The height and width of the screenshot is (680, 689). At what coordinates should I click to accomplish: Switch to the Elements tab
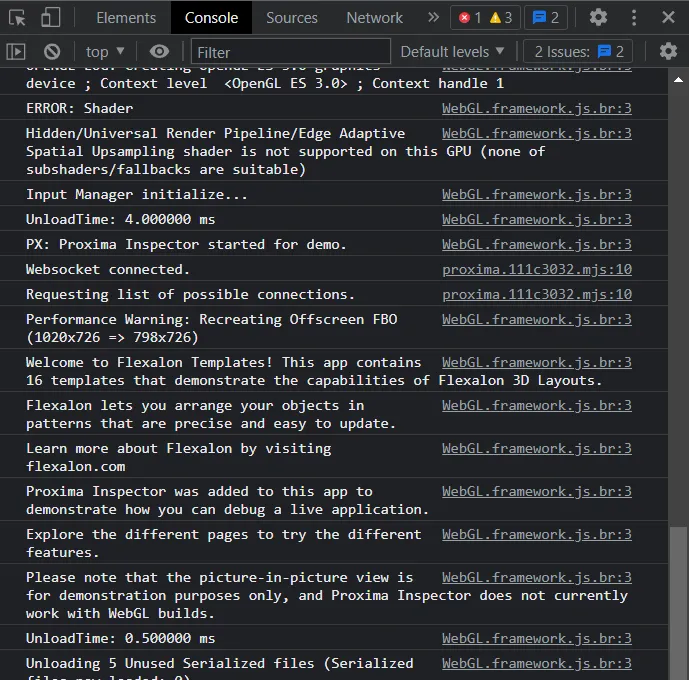click(126, 18)
